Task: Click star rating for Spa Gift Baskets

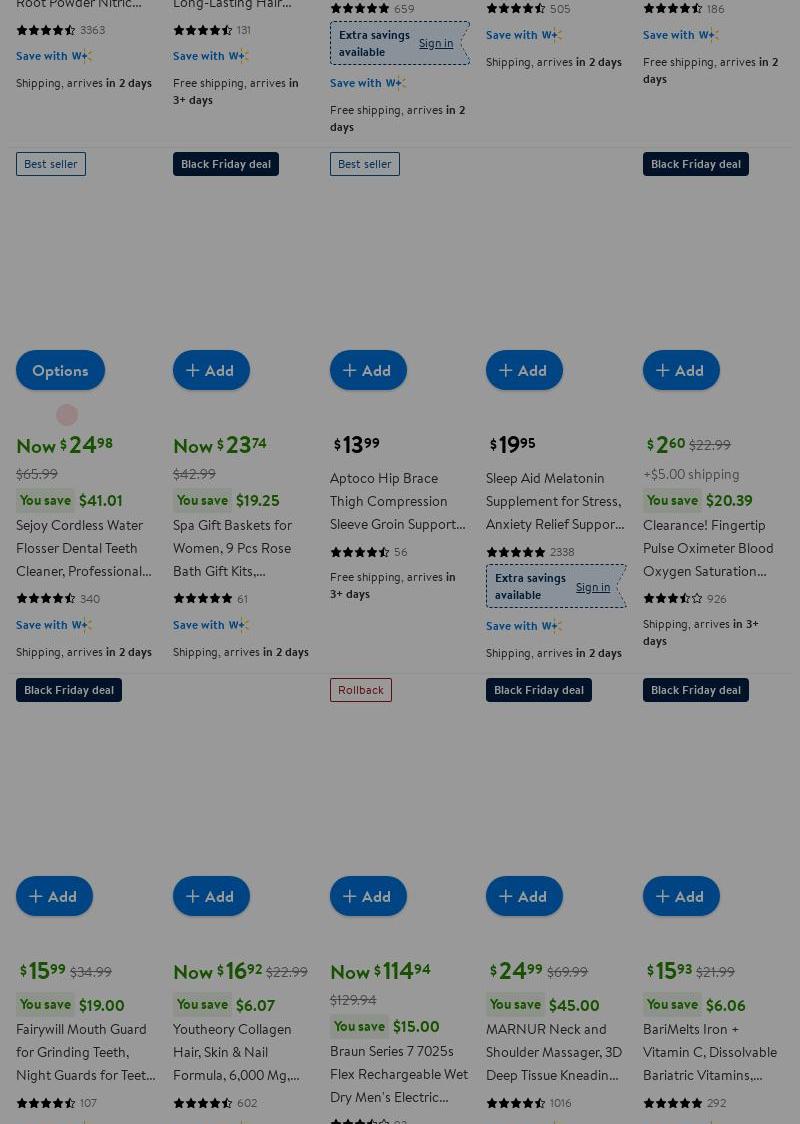Action: point(202,598)
